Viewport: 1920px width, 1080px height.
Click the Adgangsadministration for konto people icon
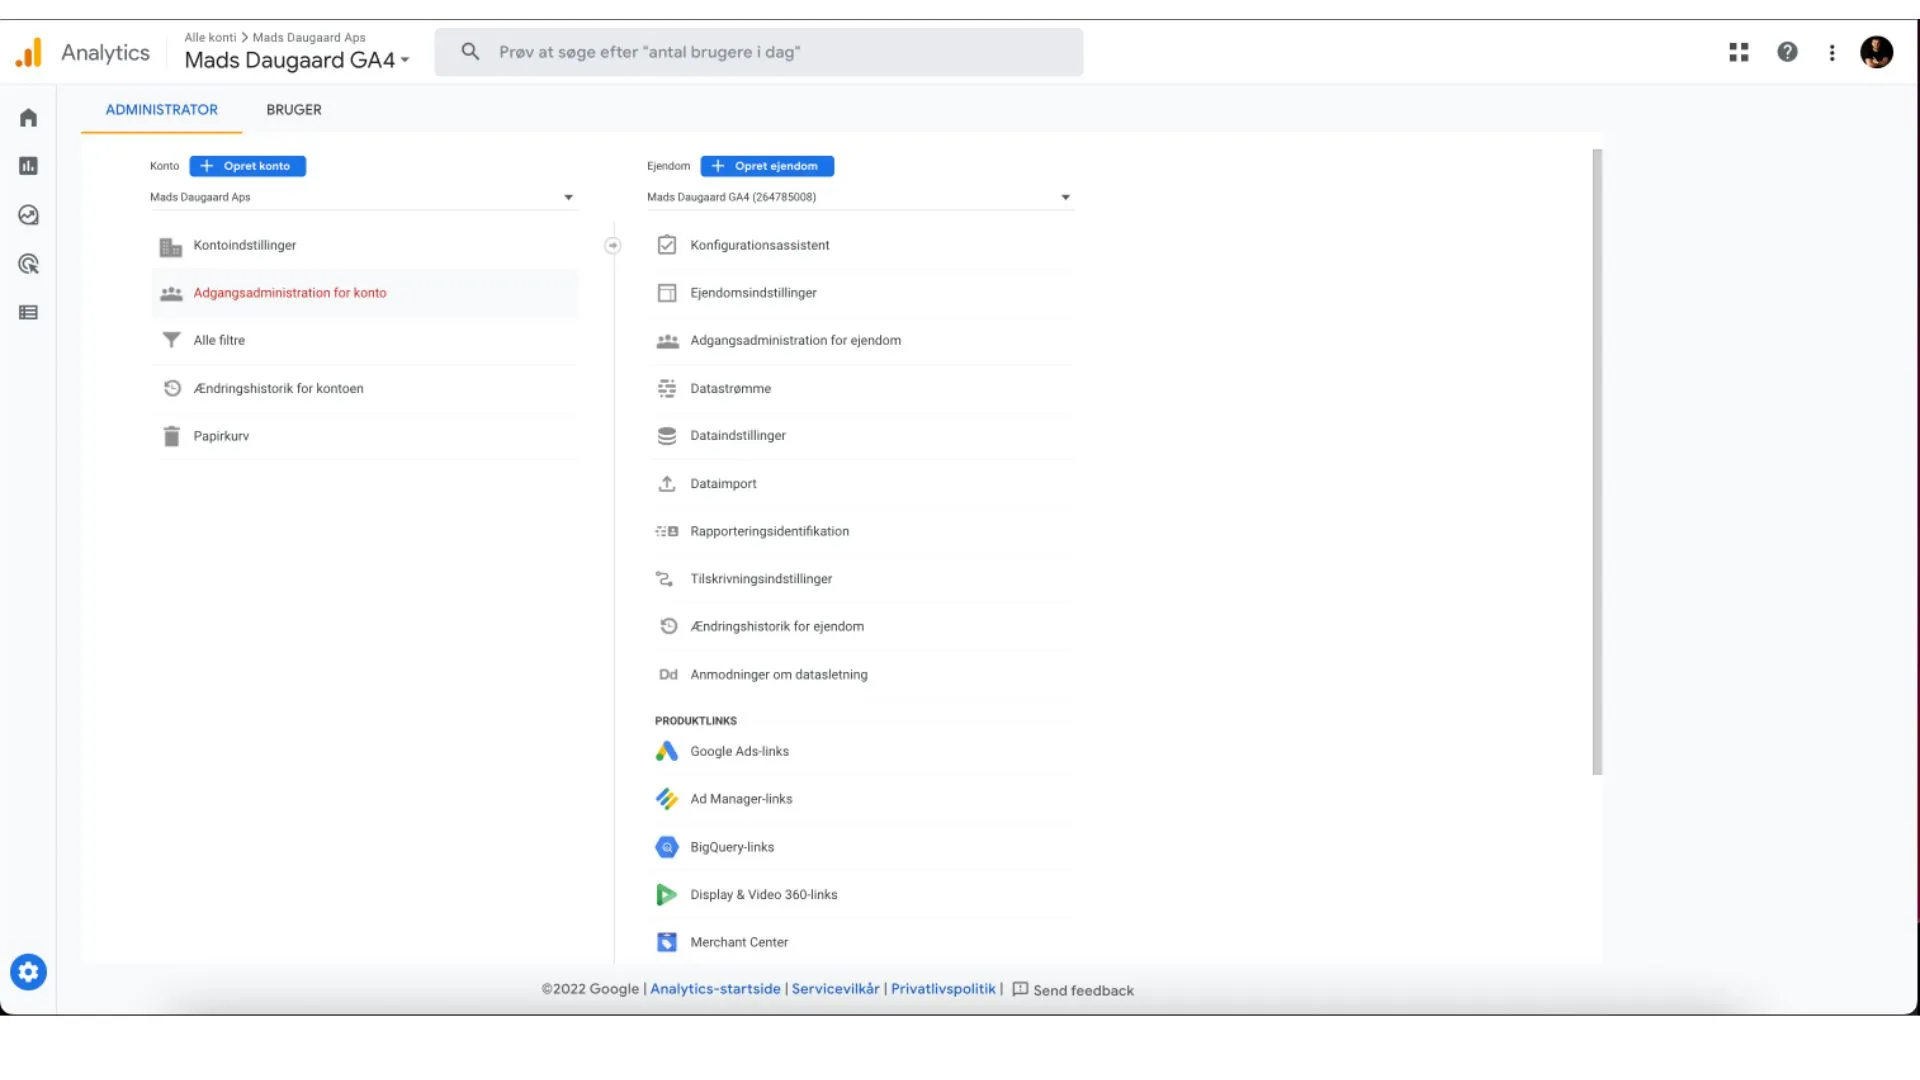[x=171, y=293]
